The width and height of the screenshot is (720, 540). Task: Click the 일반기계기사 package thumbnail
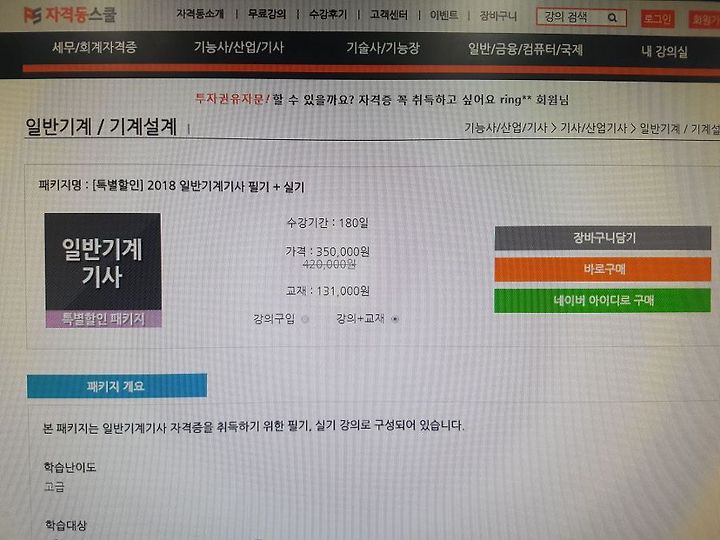tap(103, 270)
